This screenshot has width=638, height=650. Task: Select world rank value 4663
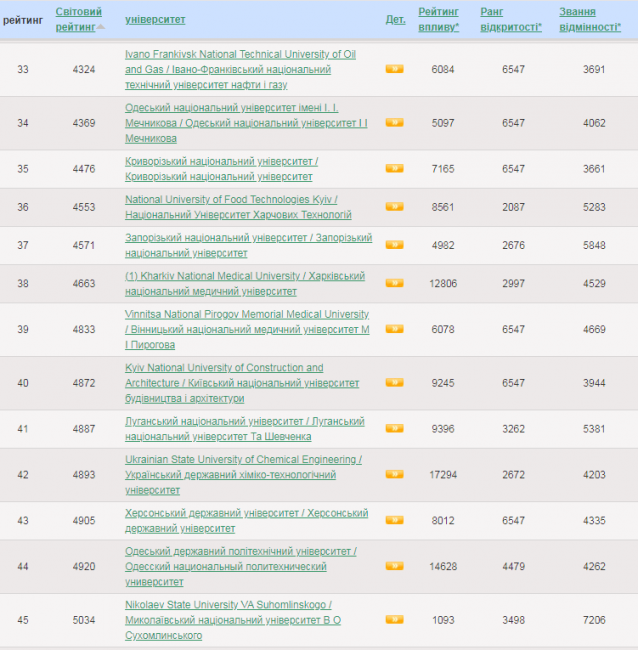(x=84, y=284)
